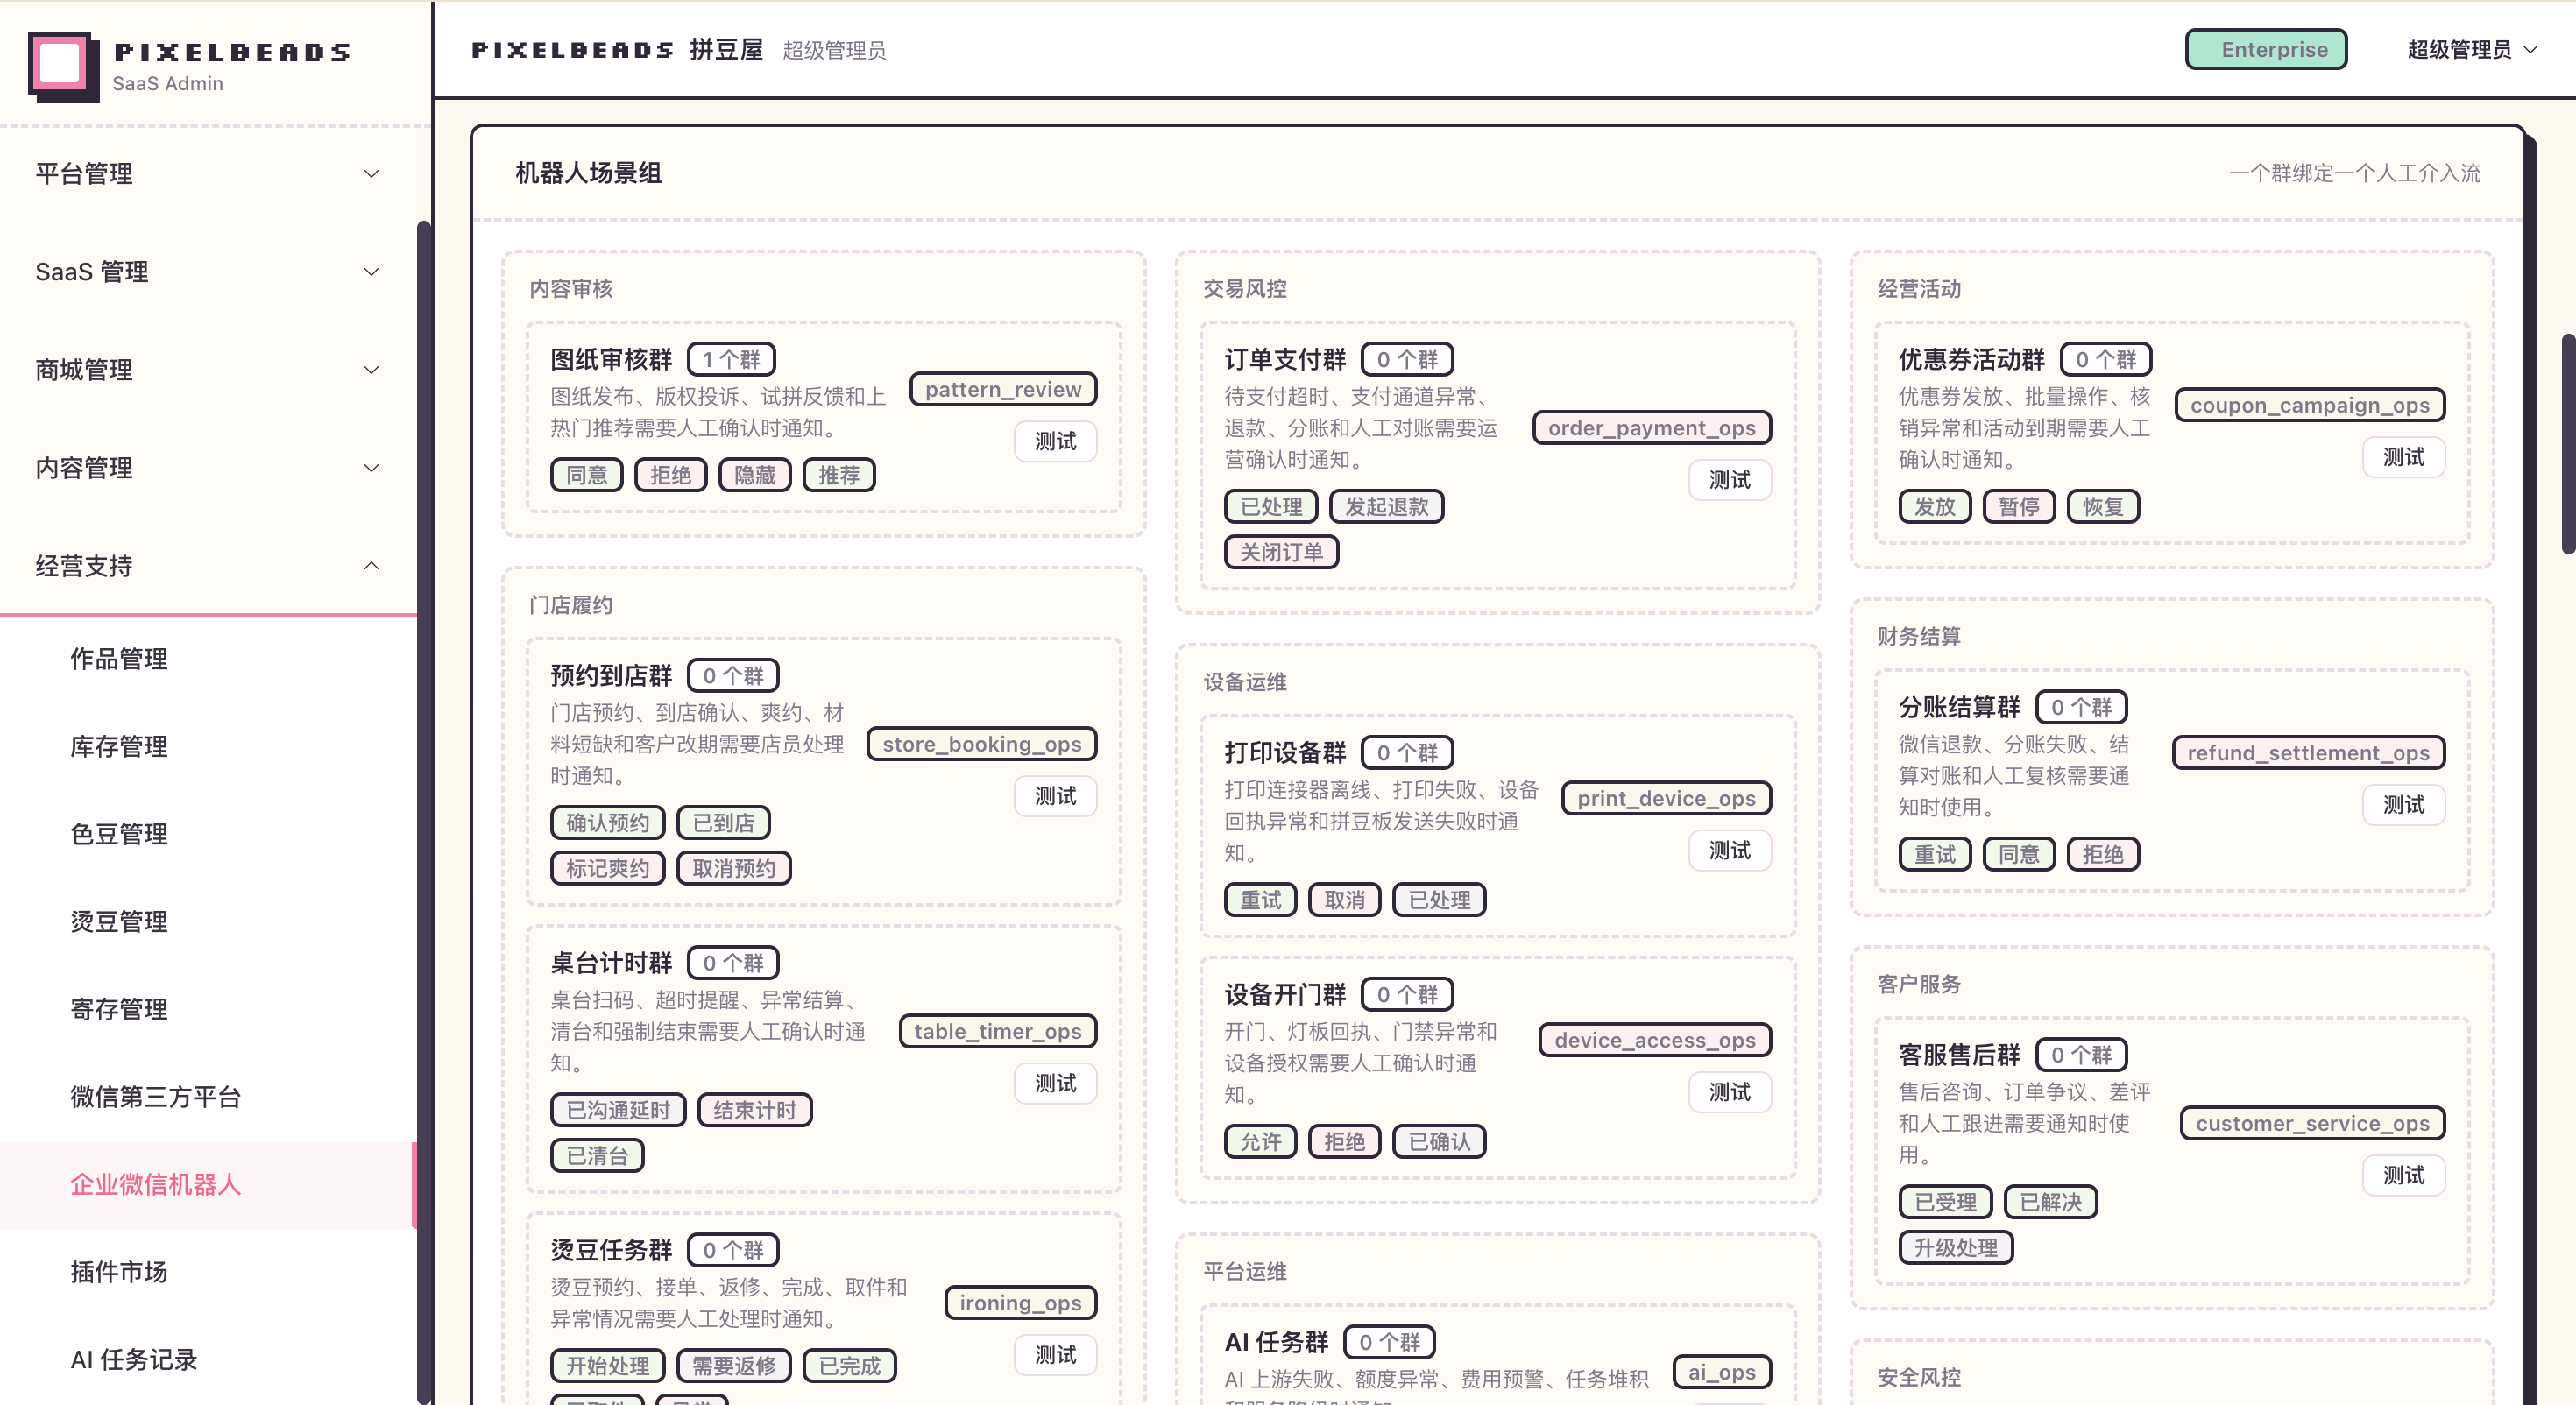Image resolution: width=2576 pixels, height=1405 pixels.
Task: Expand the 商城管理 section chevron
Action: tap(371, 370)
